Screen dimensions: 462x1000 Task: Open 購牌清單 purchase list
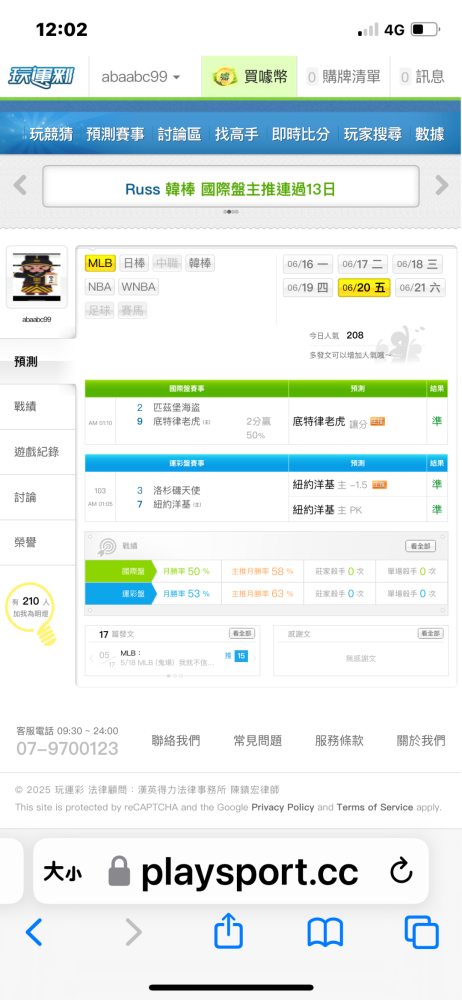pos(343,77)
